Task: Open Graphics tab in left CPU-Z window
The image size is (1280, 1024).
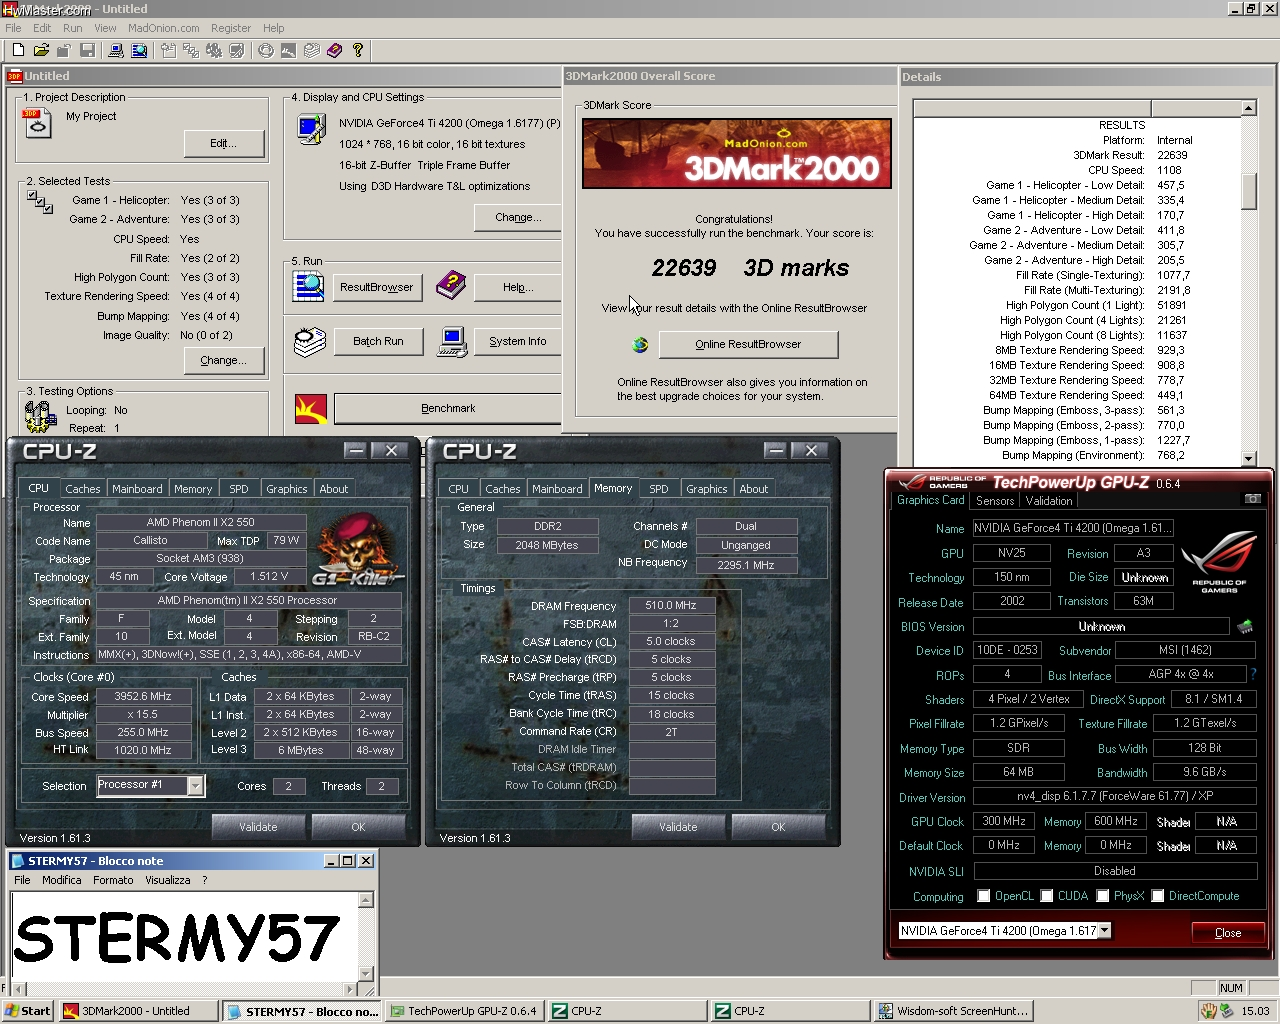Action: pyautogui.click(x=287, y=489)
